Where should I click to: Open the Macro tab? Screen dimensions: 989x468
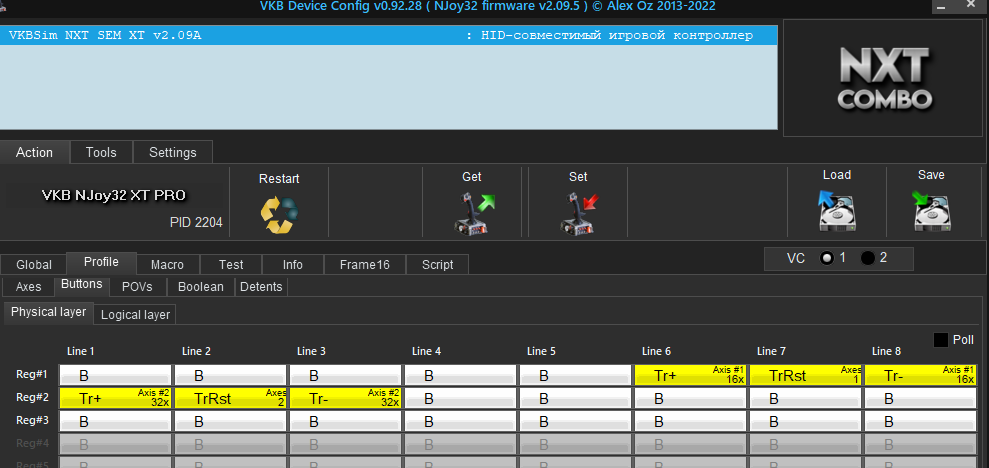(x=167, y=265)
